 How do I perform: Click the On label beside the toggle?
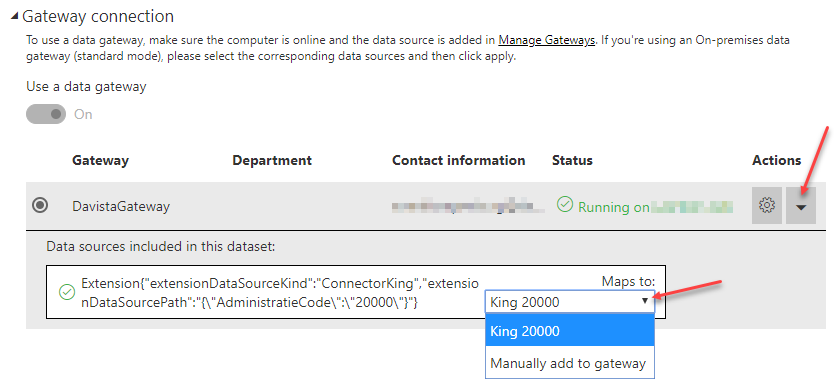83,114
